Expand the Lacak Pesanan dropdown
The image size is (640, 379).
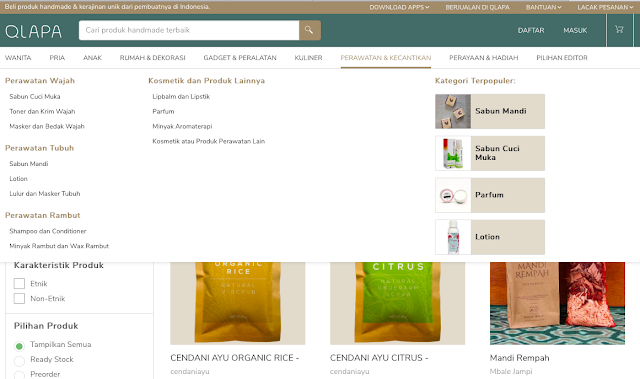pyautogui.click(x=605, y=7)
